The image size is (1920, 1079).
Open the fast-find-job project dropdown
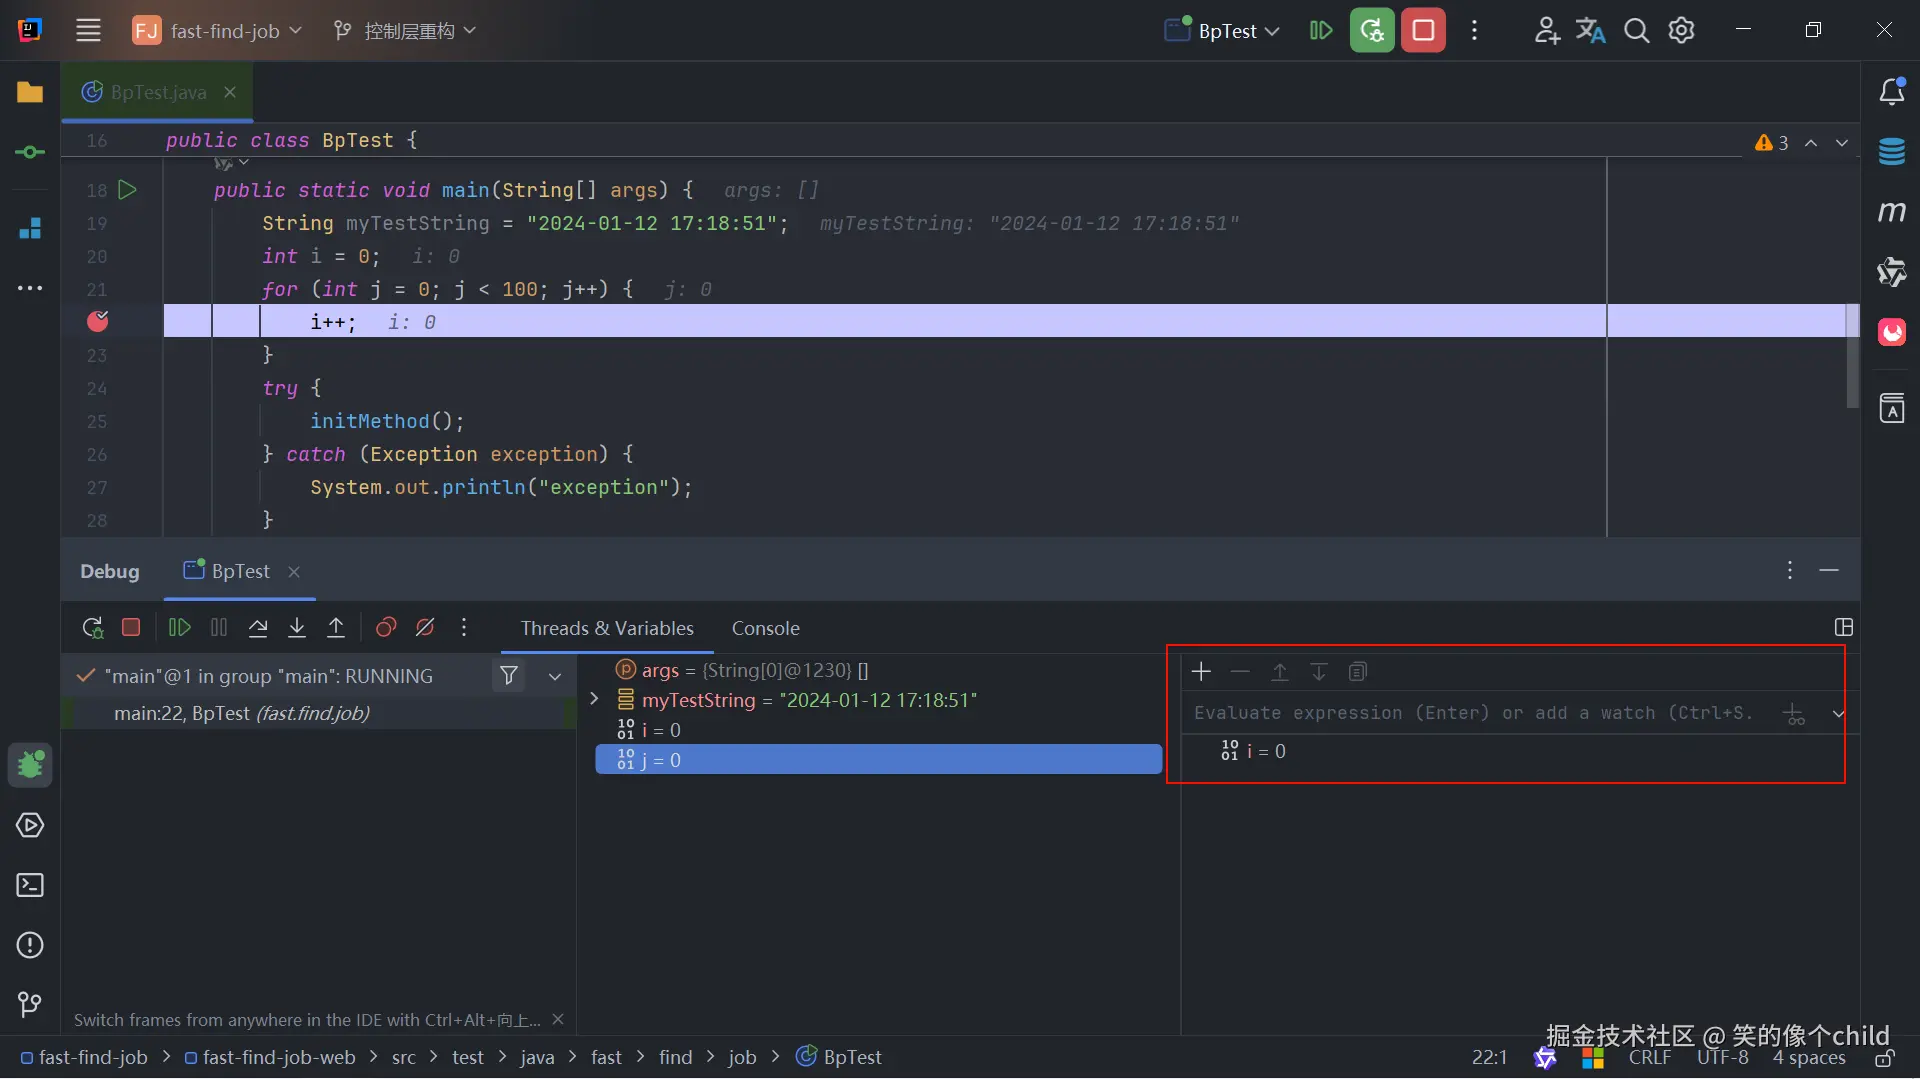[x=217, y=30]
